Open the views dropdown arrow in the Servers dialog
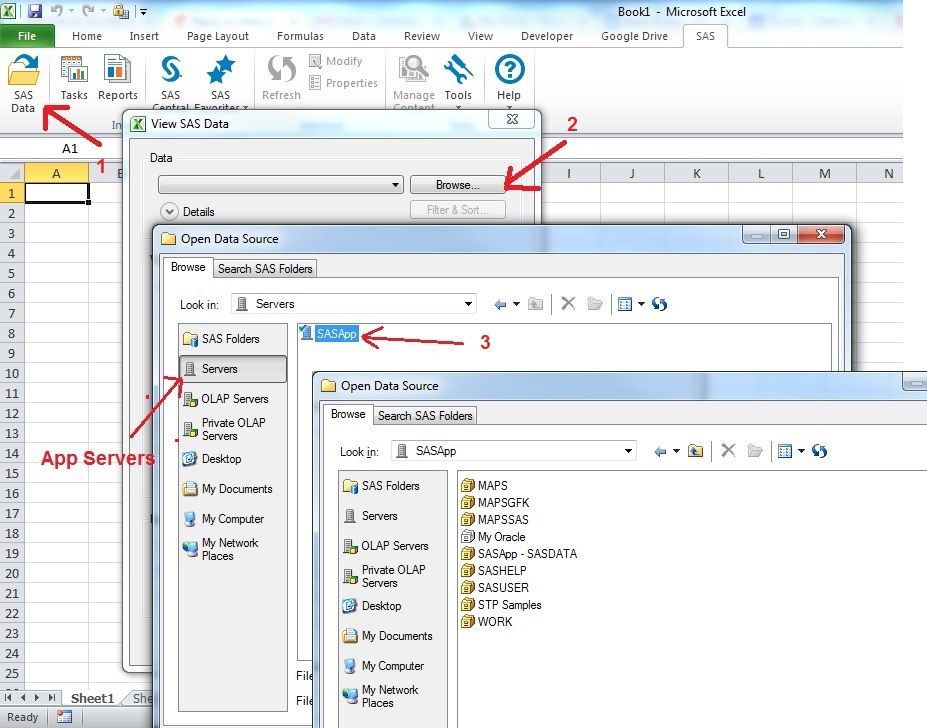927x728 pixels. click(x=641, y=304)
